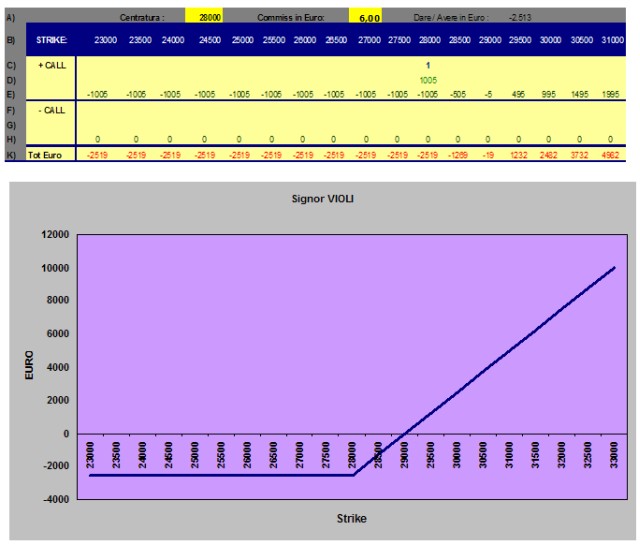Click the + CALL quantity cell showing 1
Screen dimensions: 640x545
pyautogui.click(x=428, y=64)
